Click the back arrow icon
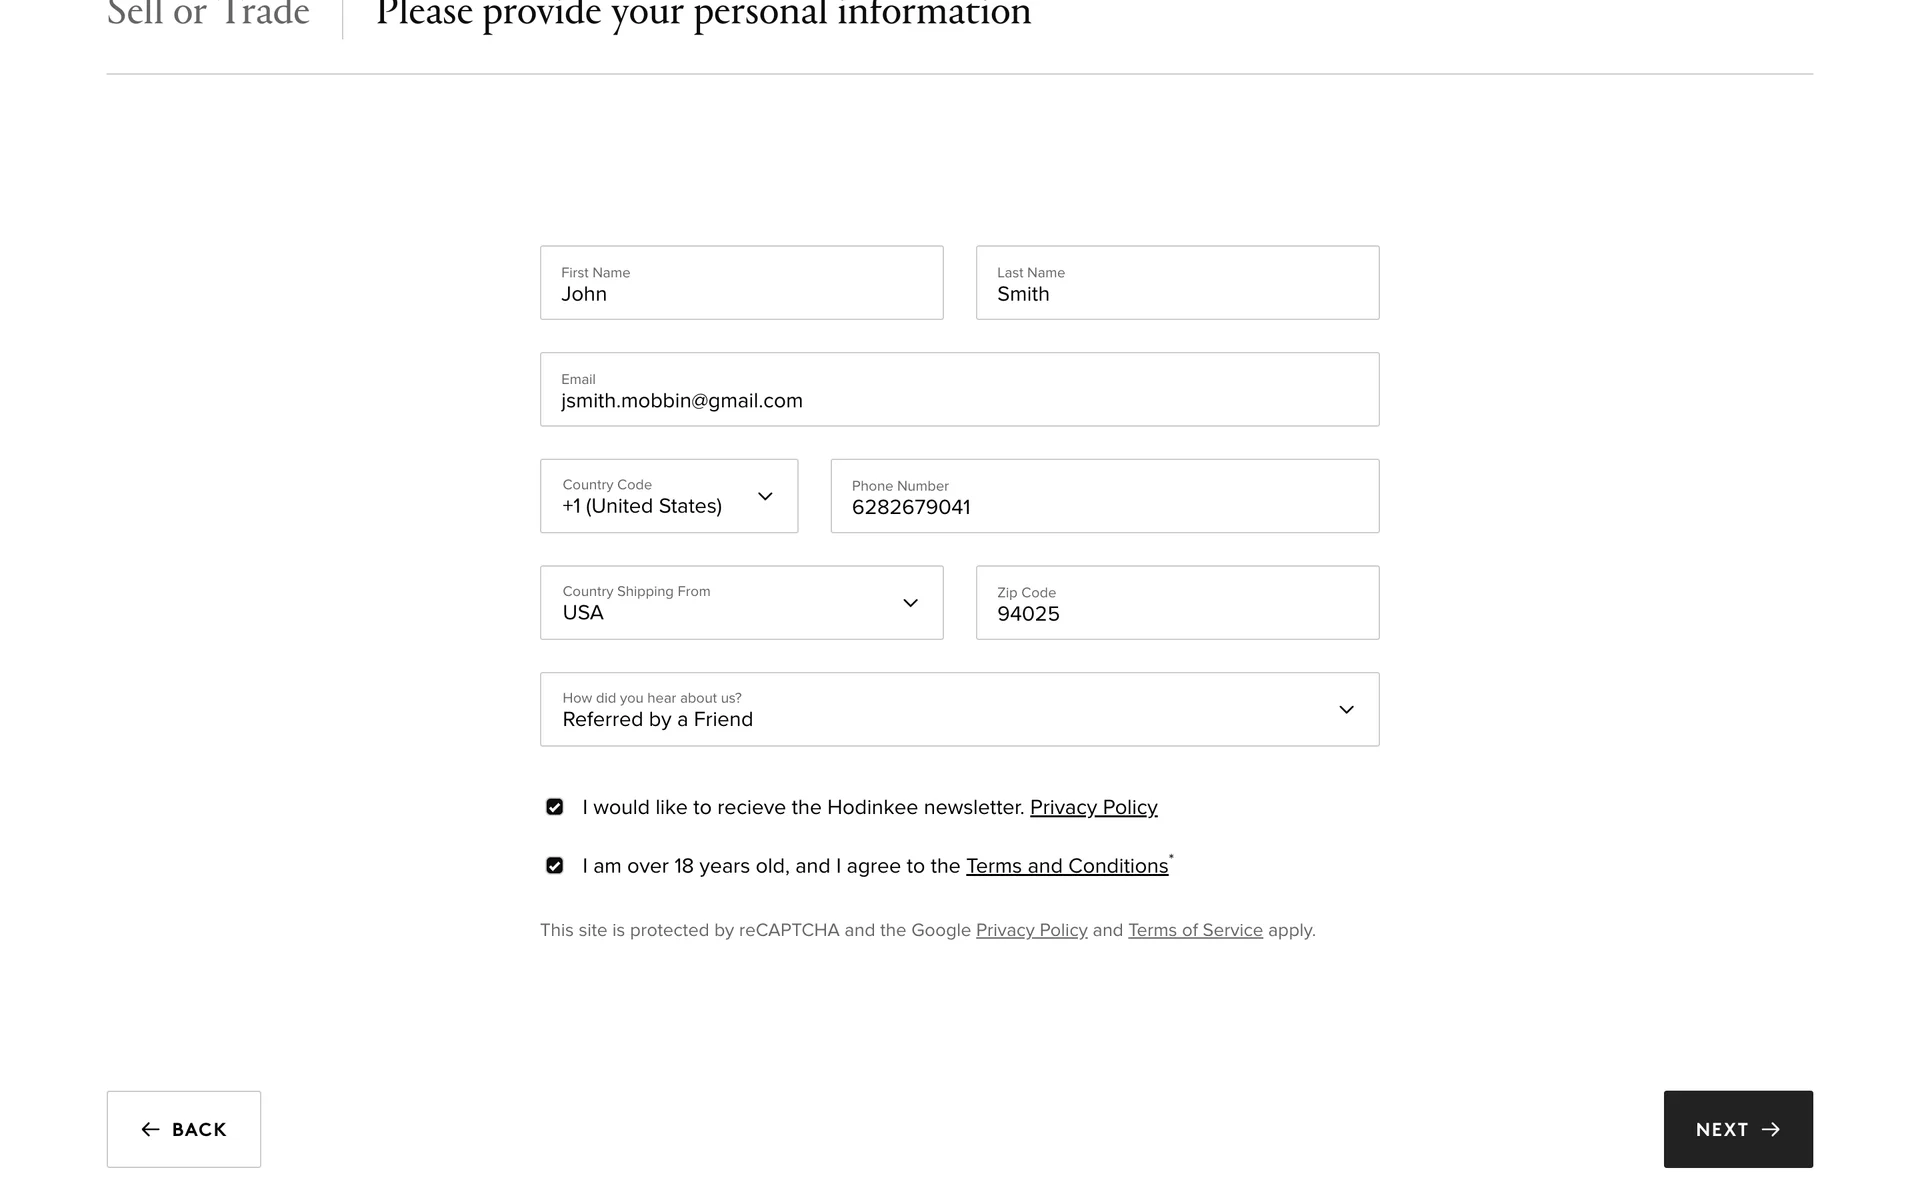The width and height of the screenshot is (1920, 1200). [x=150, y=1129]
